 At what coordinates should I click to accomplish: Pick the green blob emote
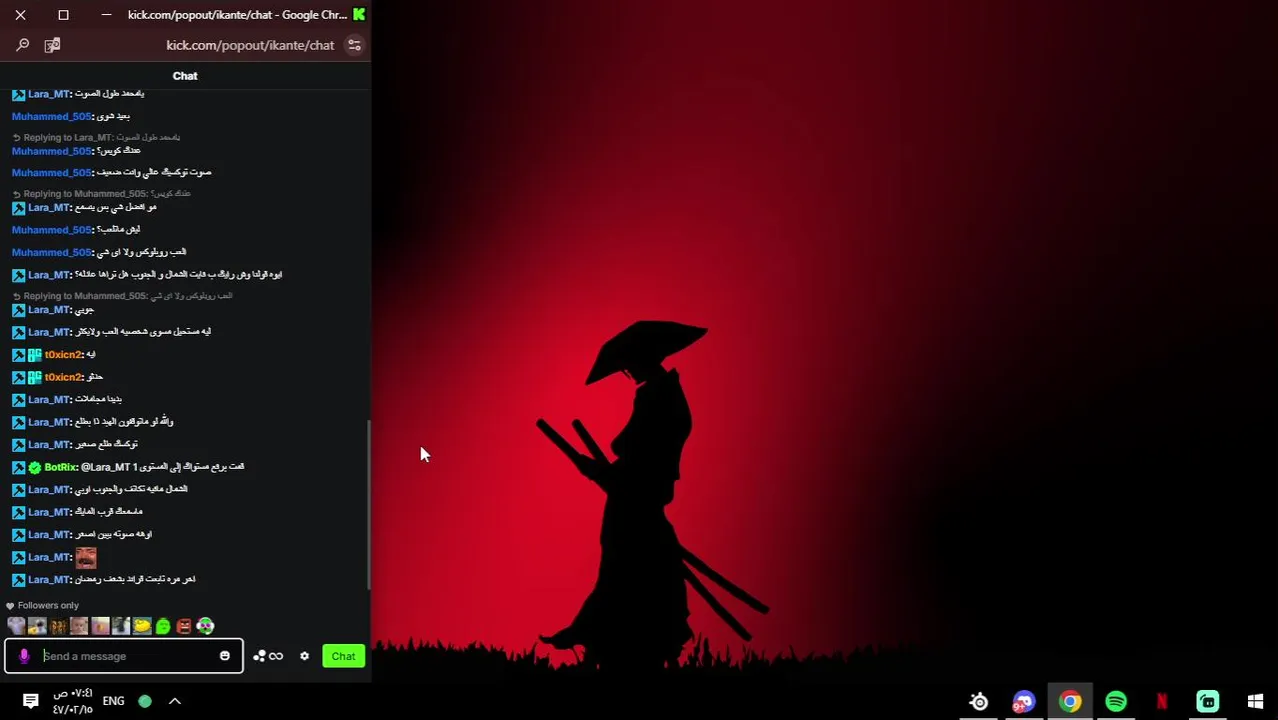tap(164, 626)
